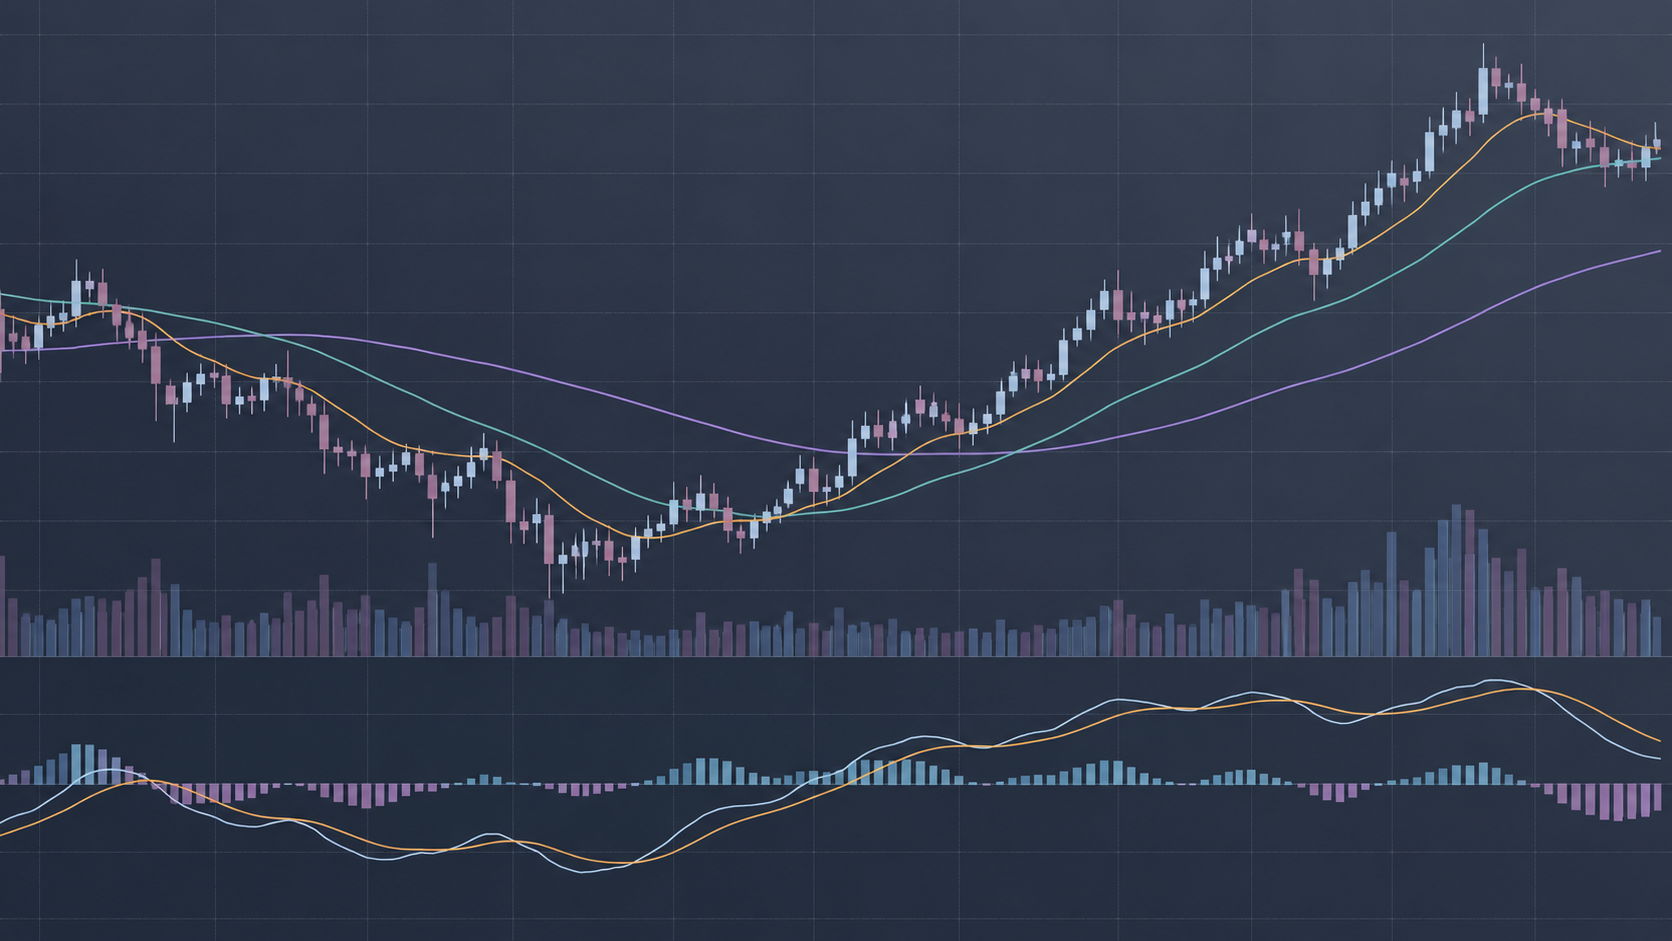Select the tall candlestick at the first left peak
Image resolution: width=1672 pixels, height=941 pixels.
coord(76,295)
